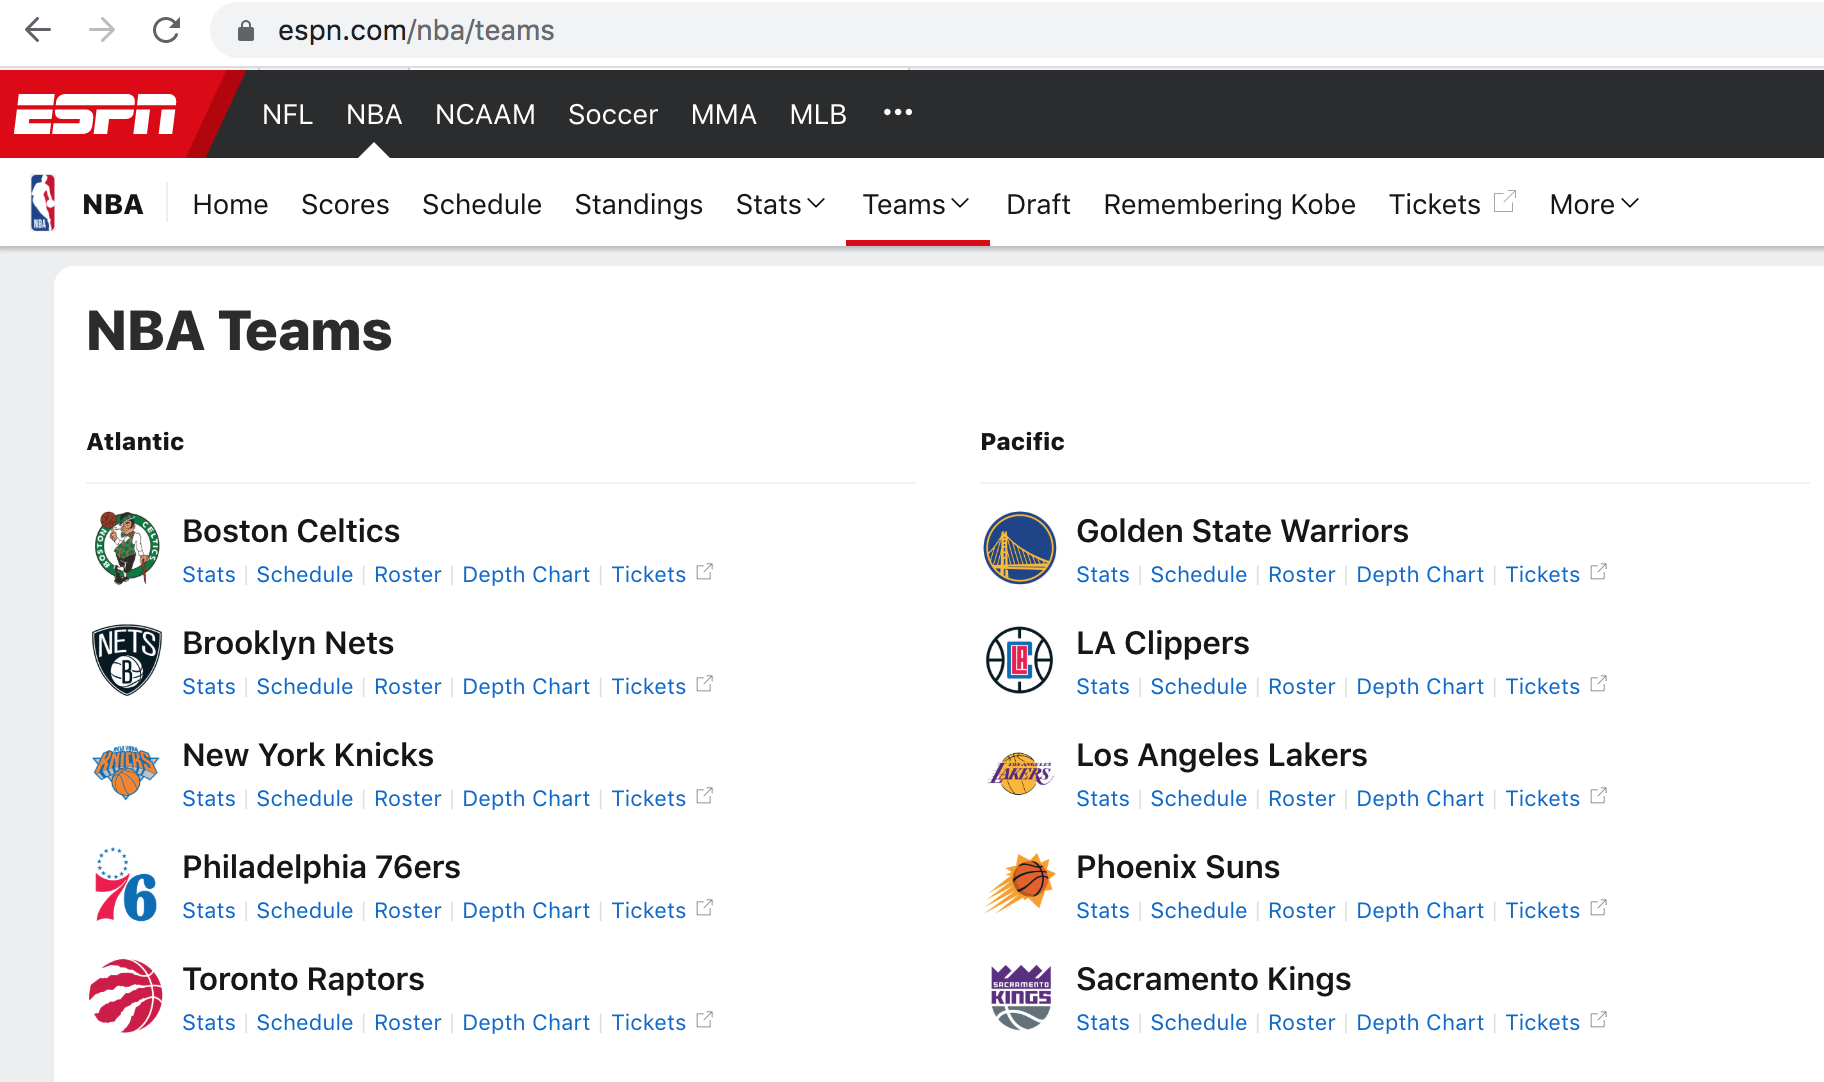Click the browser back arrow
This screenshot has width=1824, height=1082.
click(x=38, y=30)
